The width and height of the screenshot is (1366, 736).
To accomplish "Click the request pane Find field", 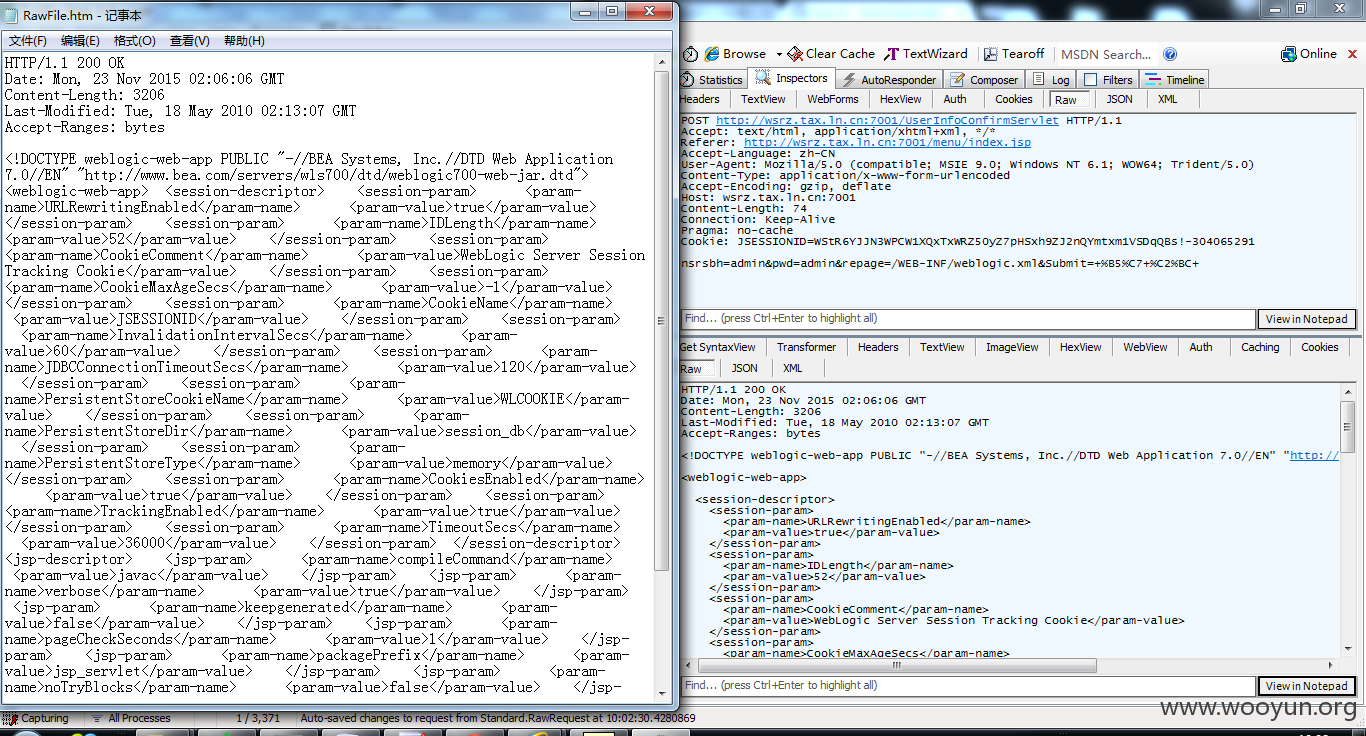I will click(x=967, y=319).
